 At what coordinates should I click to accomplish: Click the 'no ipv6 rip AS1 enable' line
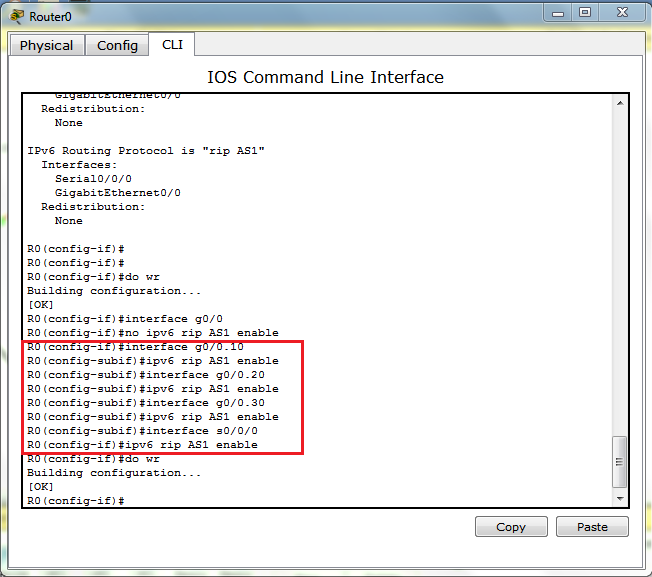tap(153, 333)
